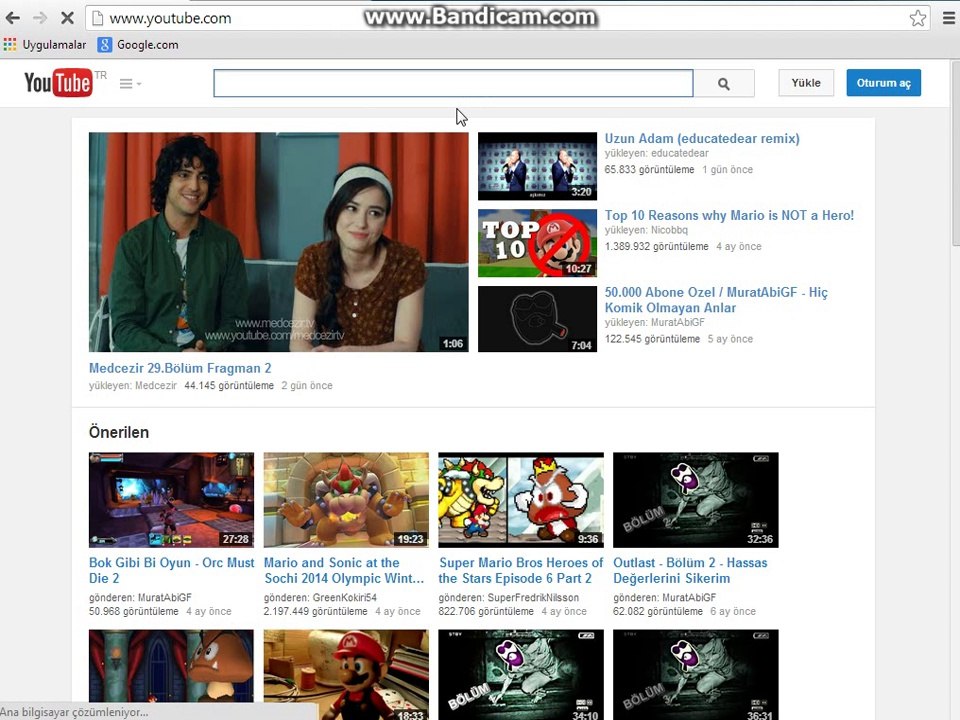This screenshot has height=720, width=960.
Task: Visit the educatedear uploader channel
Action: click(x=680, y=153)
